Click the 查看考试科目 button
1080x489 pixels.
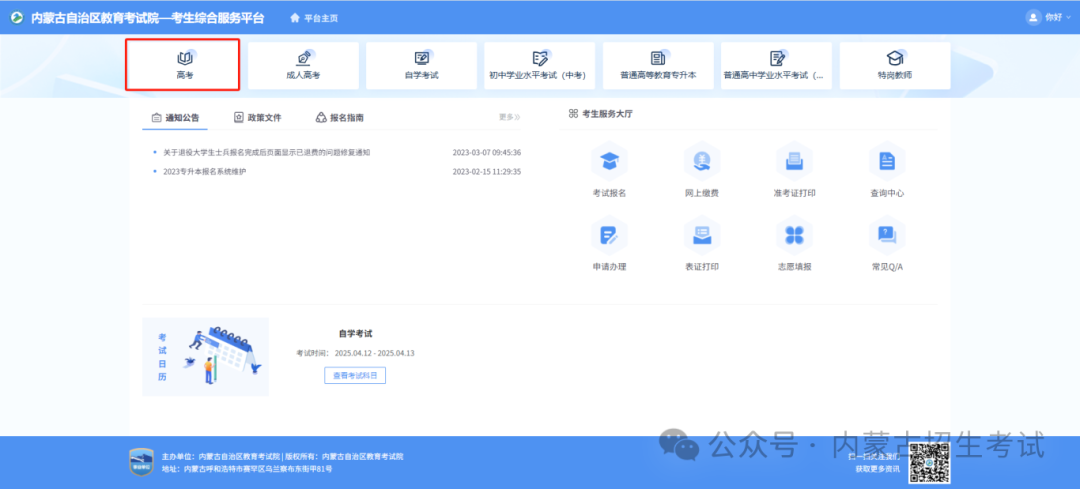click(355, 375)
